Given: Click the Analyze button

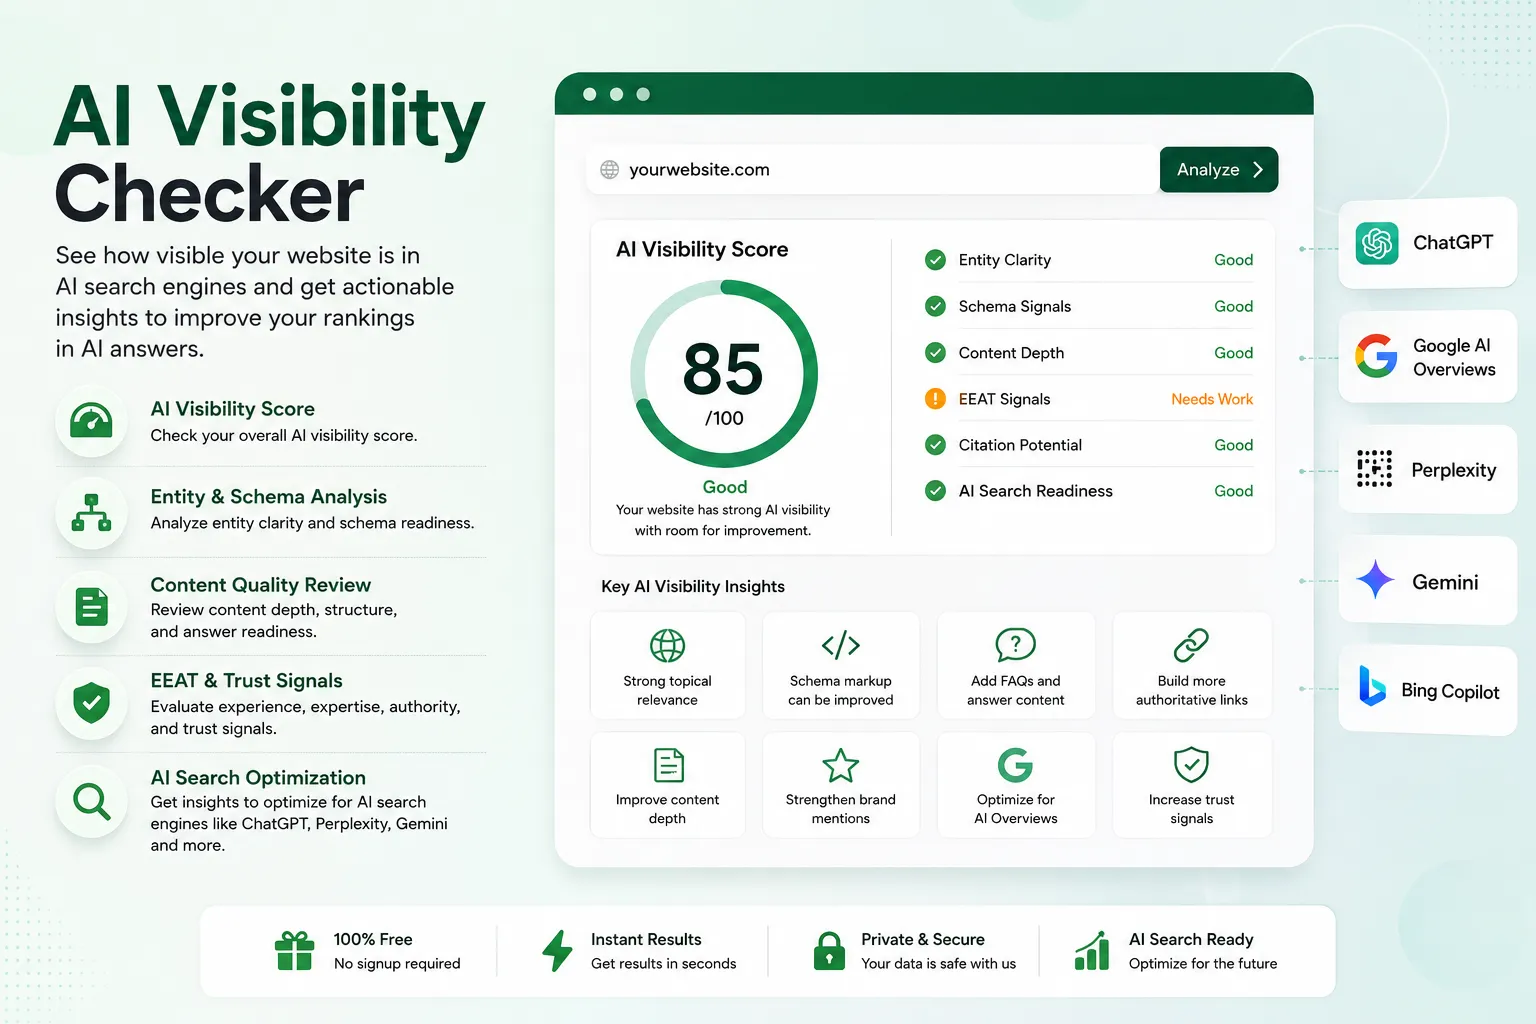Looking at the screenshot, I should tap(1218, 170).
